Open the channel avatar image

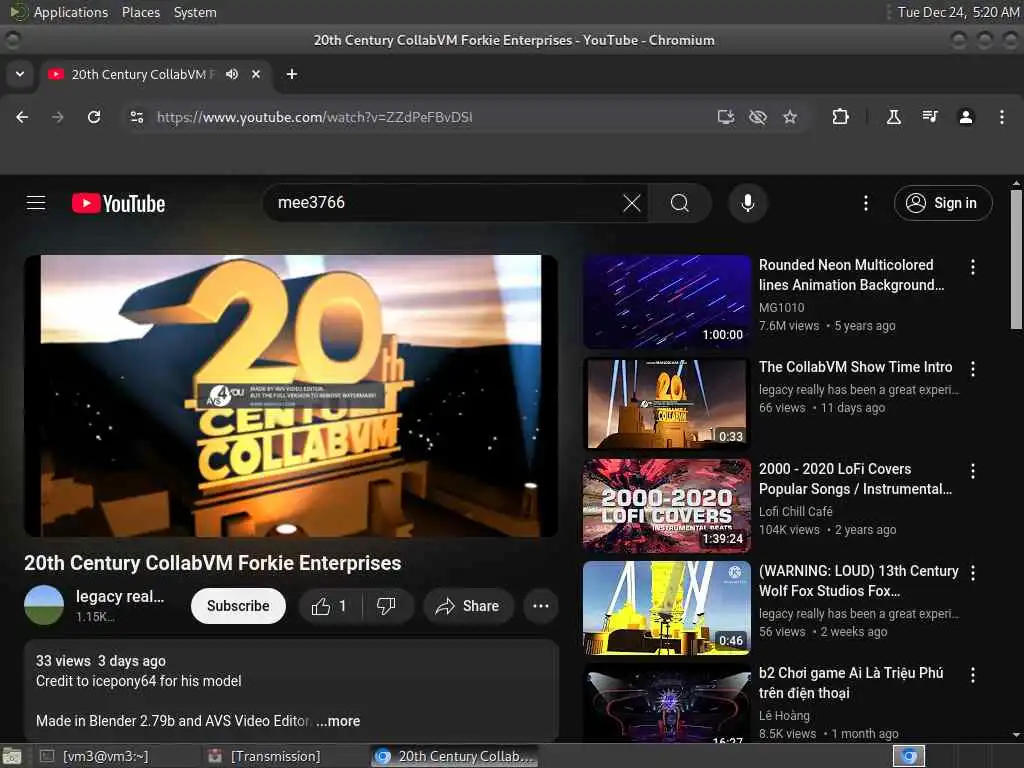44,605
